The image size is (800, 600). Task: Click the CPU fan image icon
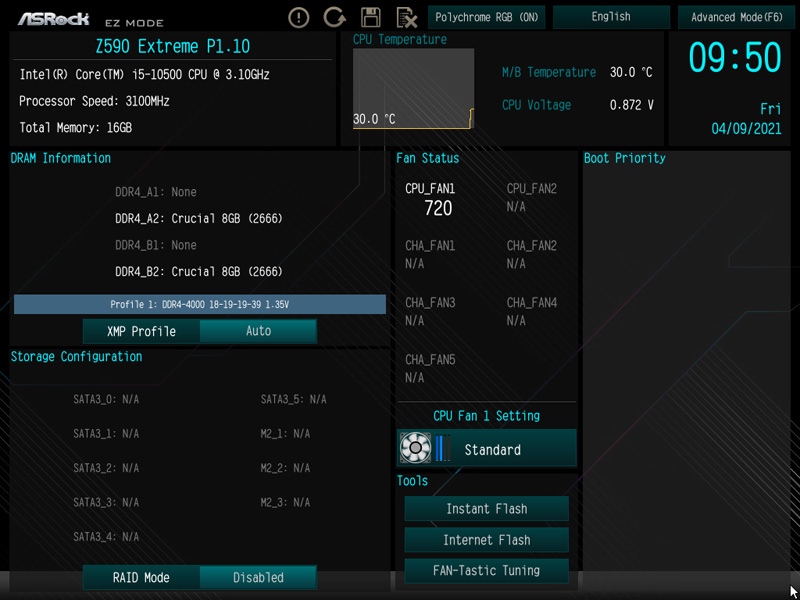tap(415, 448)
